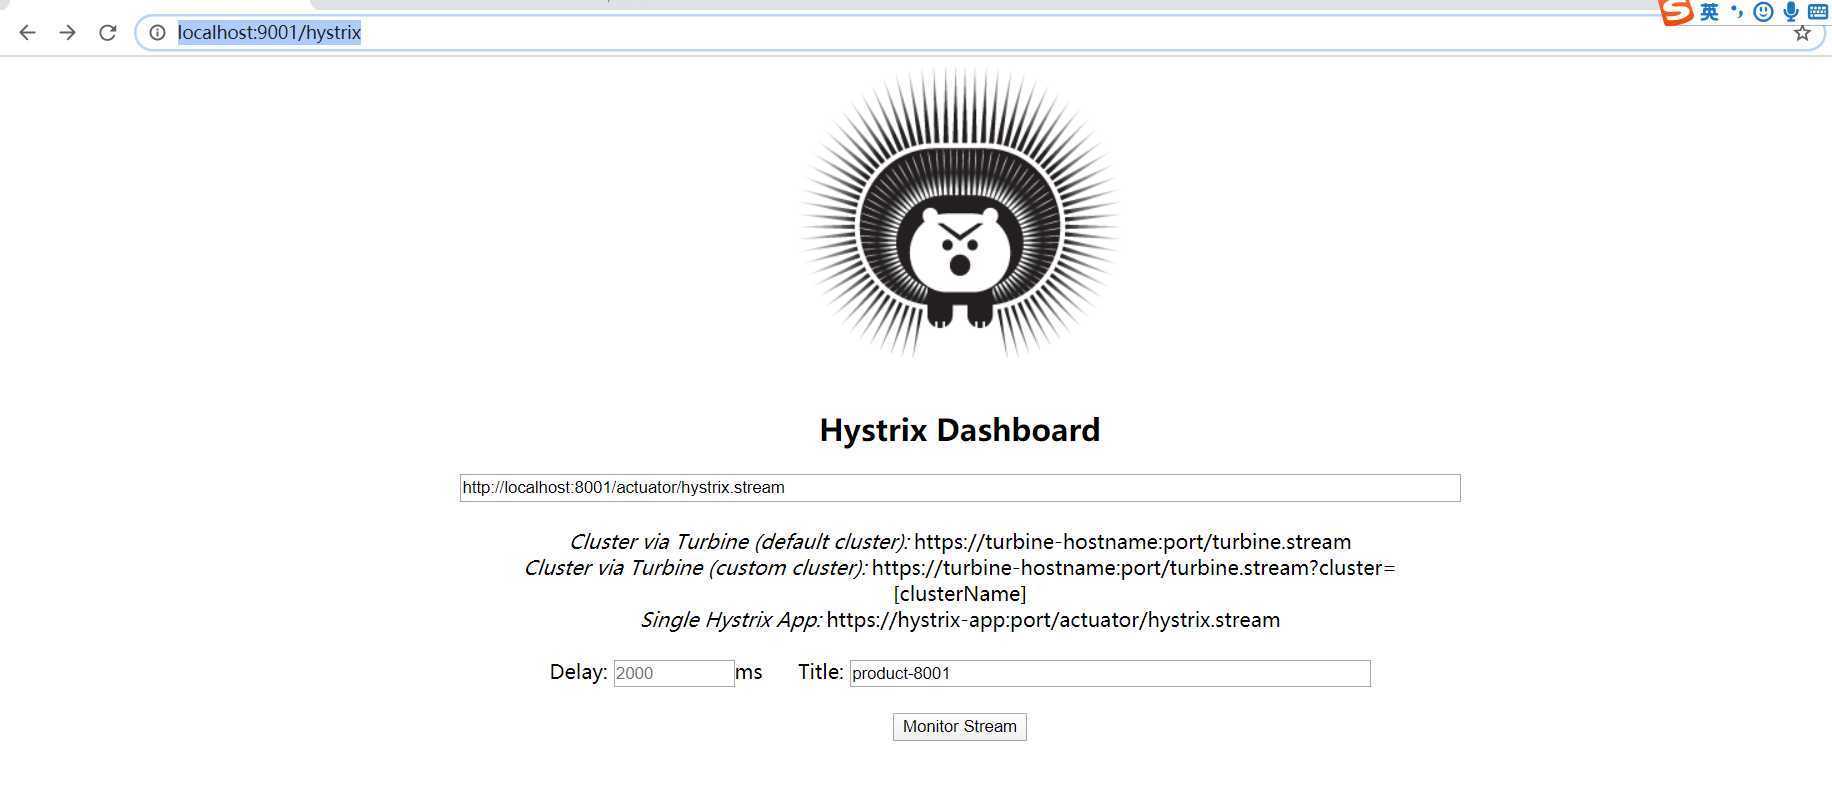
Task: Click the 'Cluster via Turbine (default cluster):' label
Action: tap(739, 542)
